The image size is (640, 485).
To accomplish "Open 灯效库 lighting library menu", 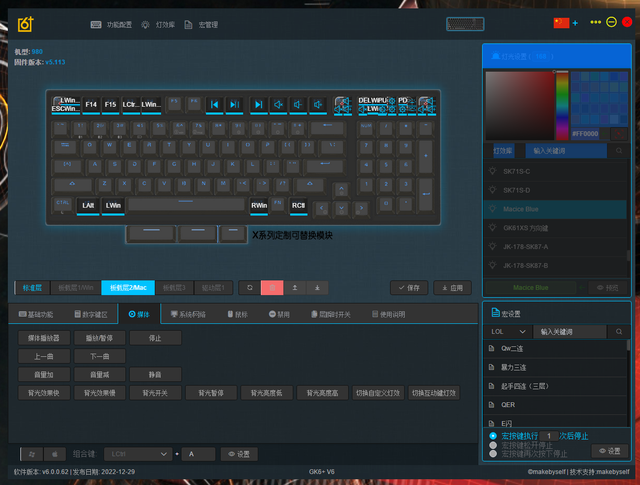I will (x=158, y=25).
